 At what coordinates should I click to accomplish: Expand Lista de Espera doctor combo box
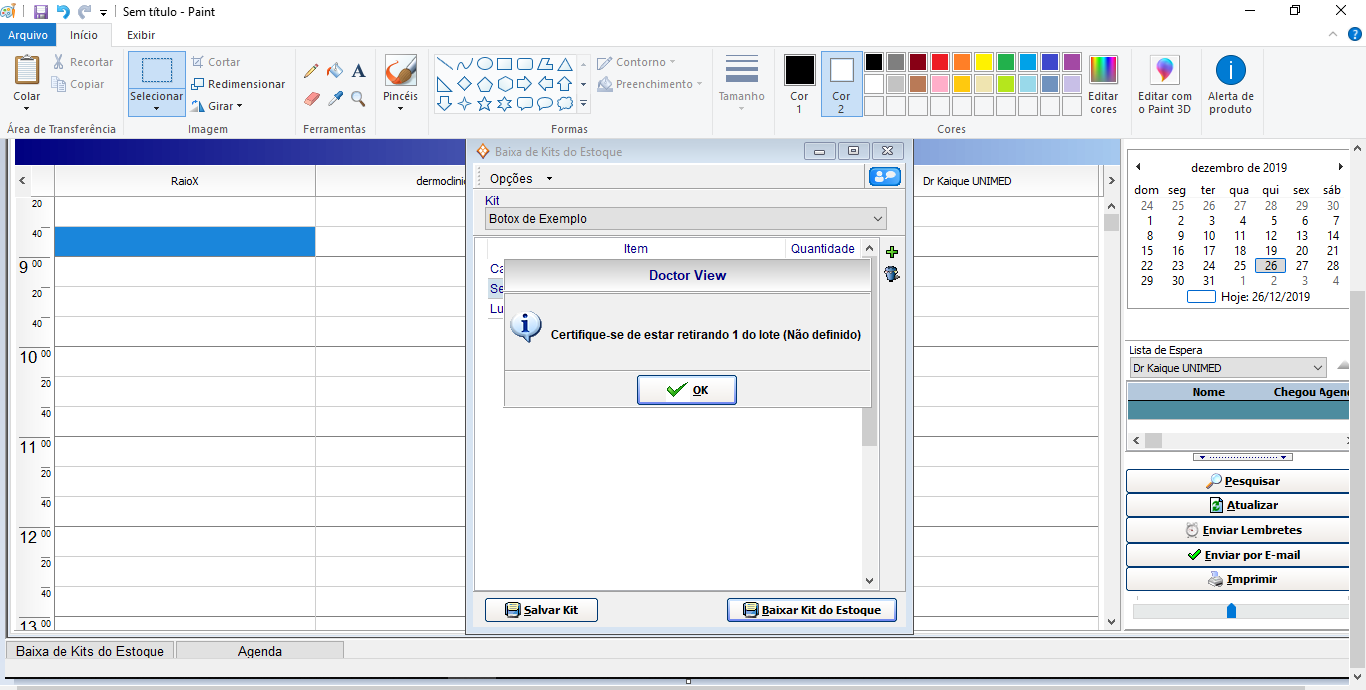pos(1317,368)
